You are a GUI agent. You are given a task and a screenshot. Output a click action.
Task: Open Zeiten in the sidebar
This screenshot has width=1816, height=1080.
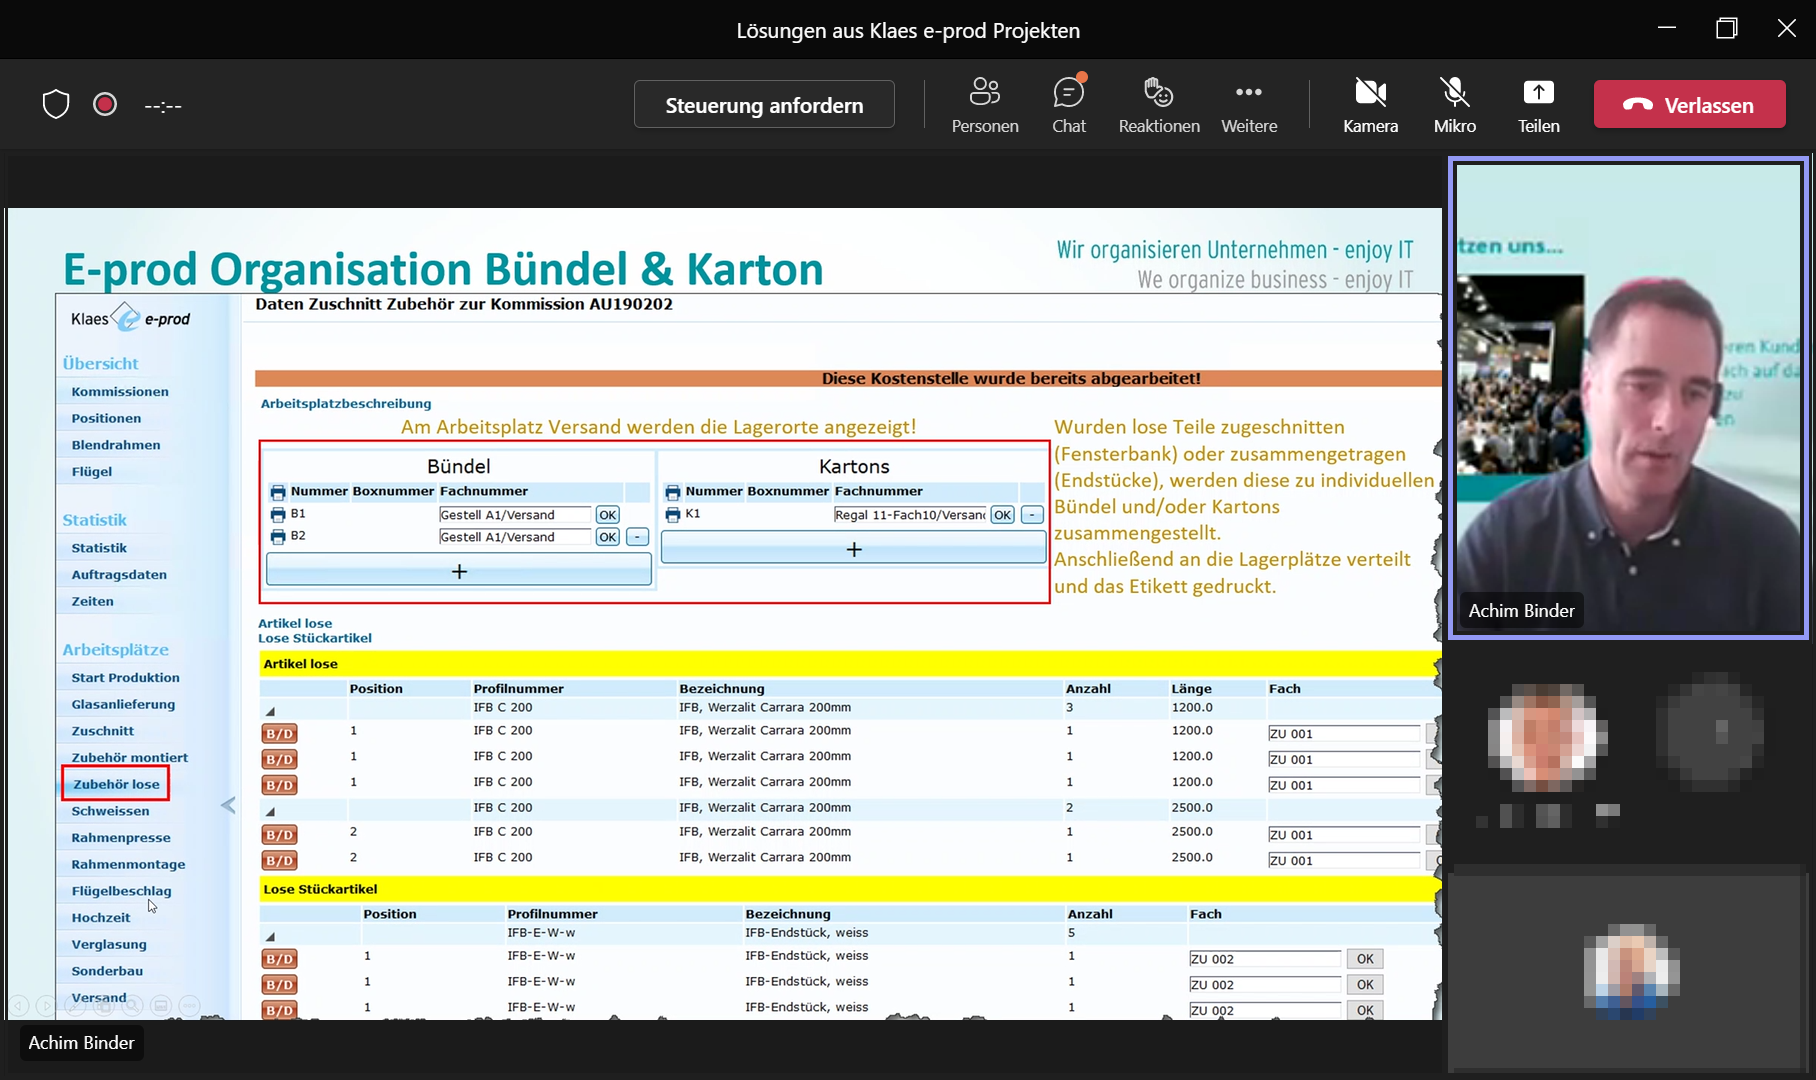pos(93,602)
